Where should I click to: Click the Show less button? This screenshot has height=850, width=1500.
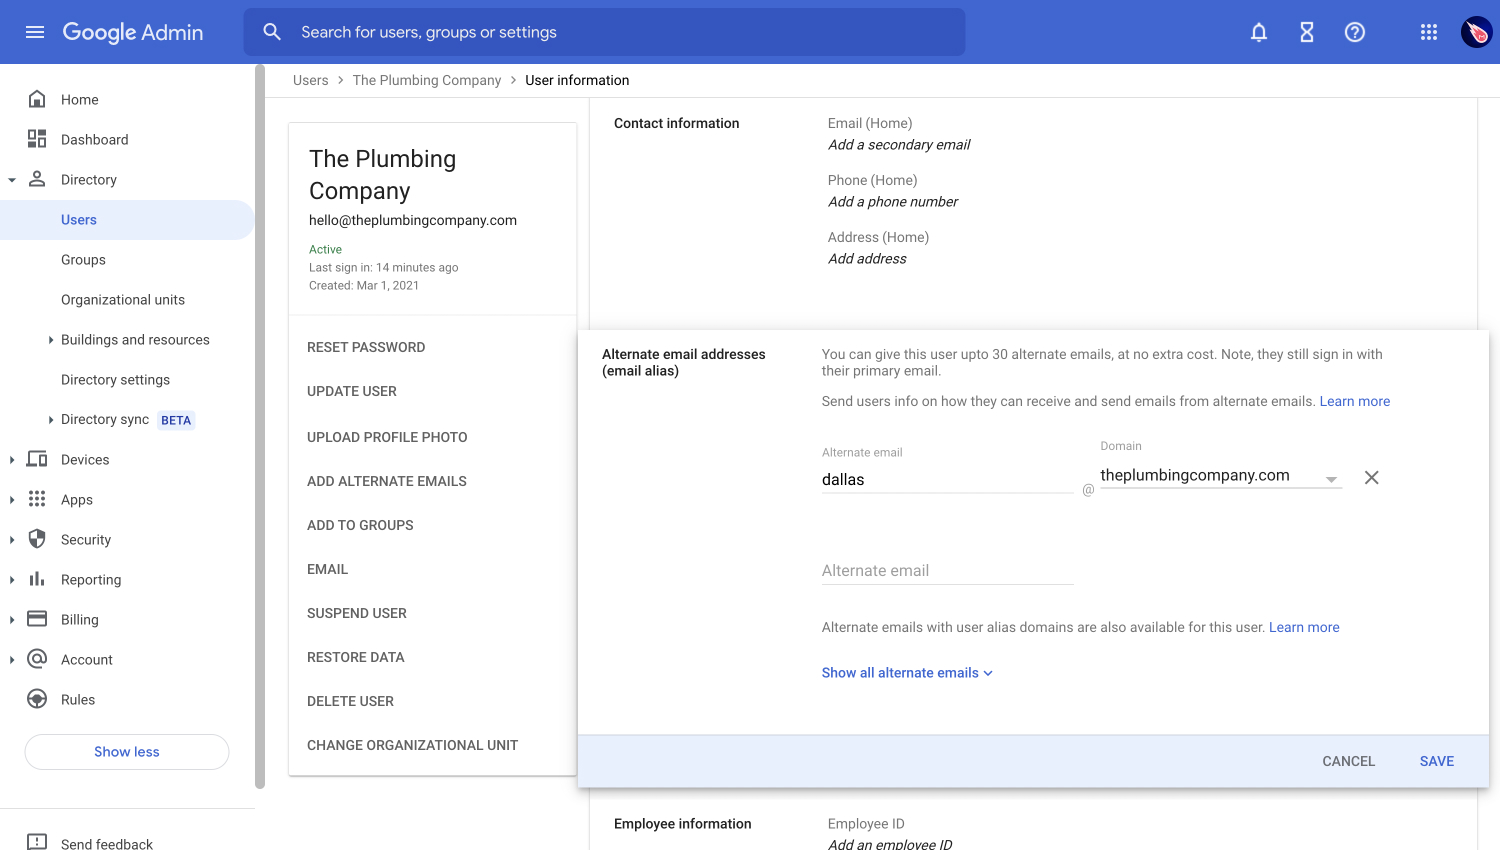[127, 752]
